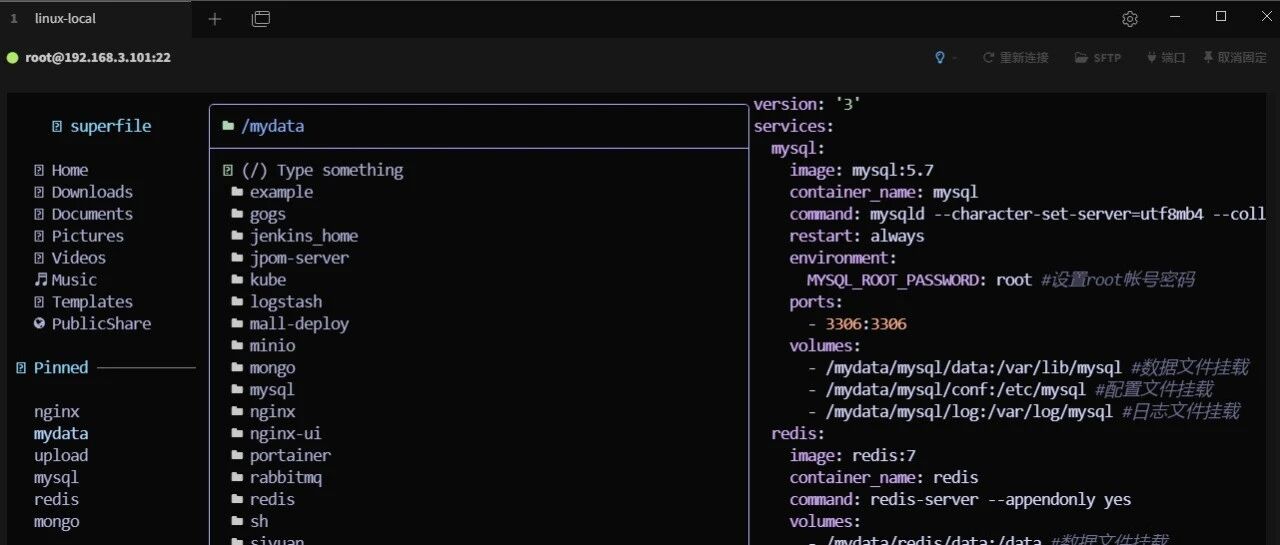This screenshot has width=1280, height=545.
Task: Open the SFTP file browser
Action: pos(1098,58)
